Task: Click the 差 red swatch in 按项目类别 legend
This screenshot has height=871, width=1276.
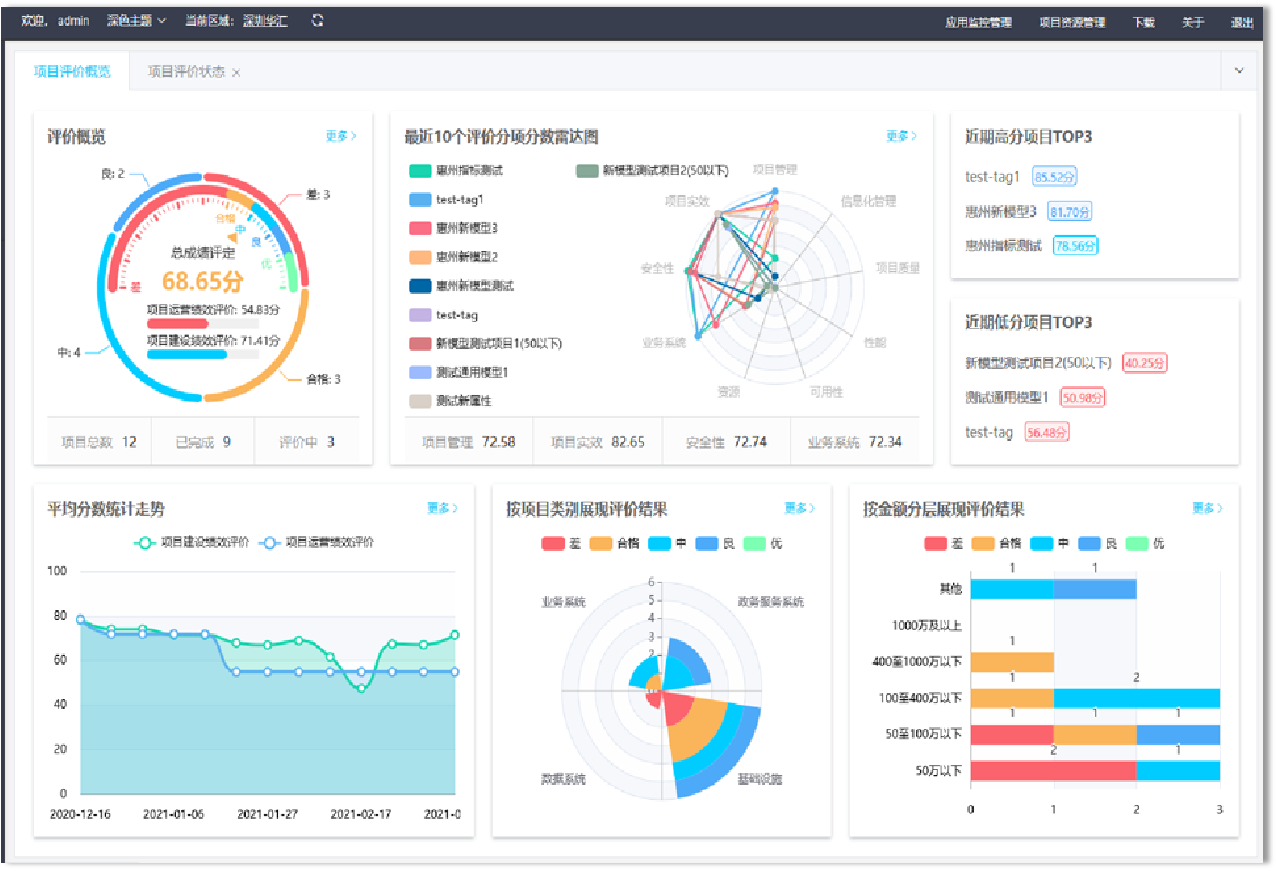Action: point(553,544)
